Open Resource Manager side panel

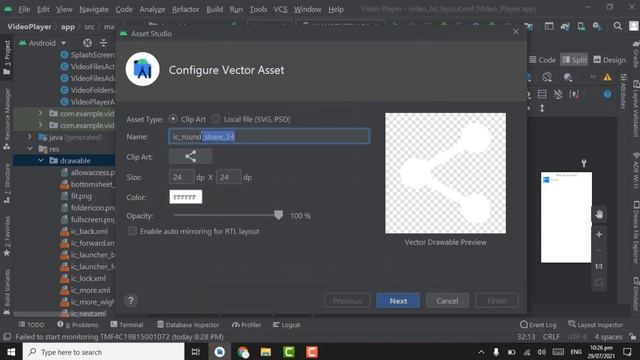(x=7, y=118)
